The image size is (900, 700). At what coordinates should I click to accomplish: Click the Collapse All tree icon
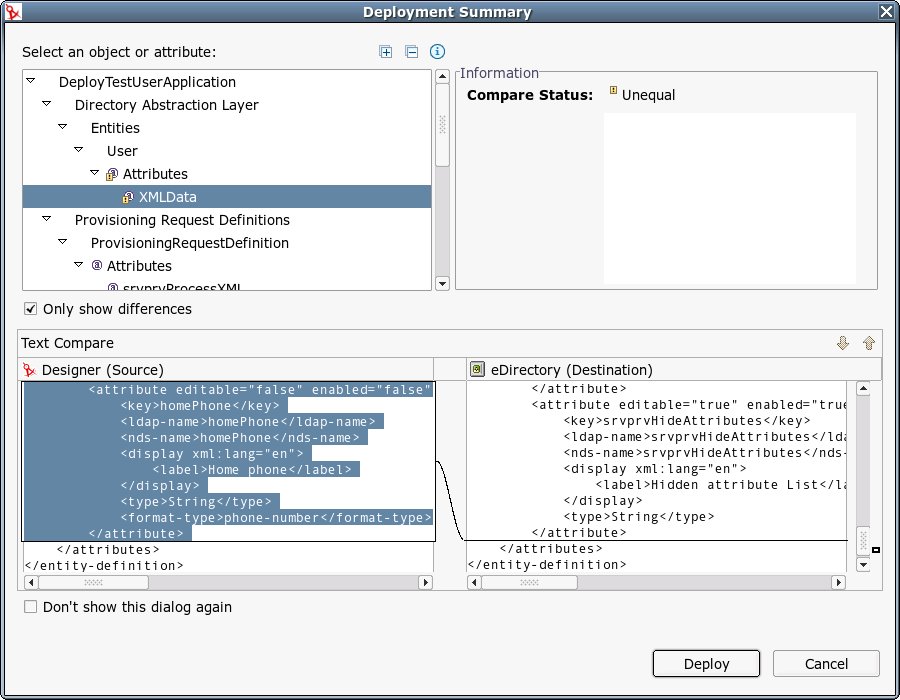pyautogui.click(x=412, y=52)
